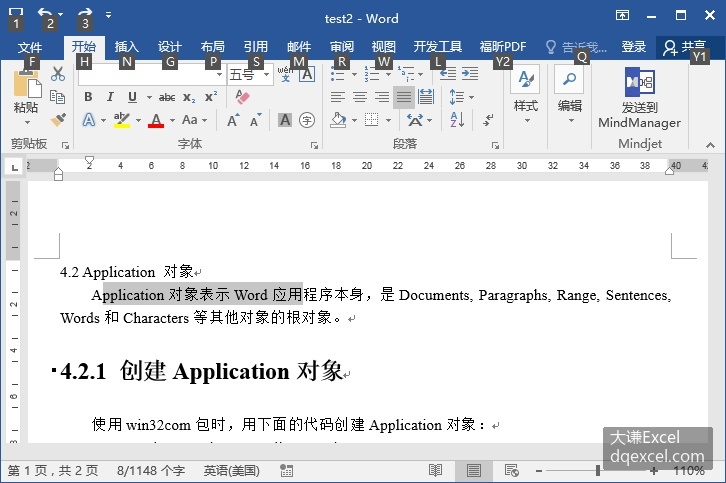
Task: Switch to Read Mode view
Action: click(435, 470)
